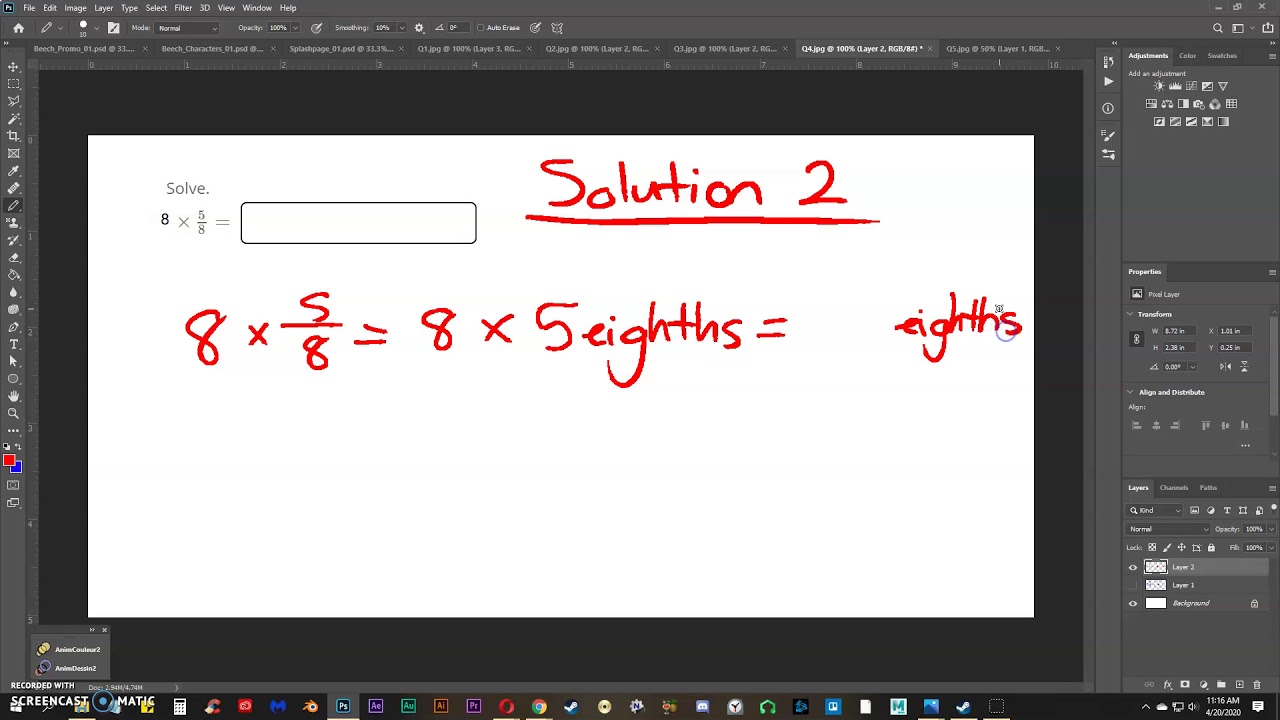Screen dimensions: 1280x720
Task: Select the Pencil tool in toolbar
Action: point(13,205)
